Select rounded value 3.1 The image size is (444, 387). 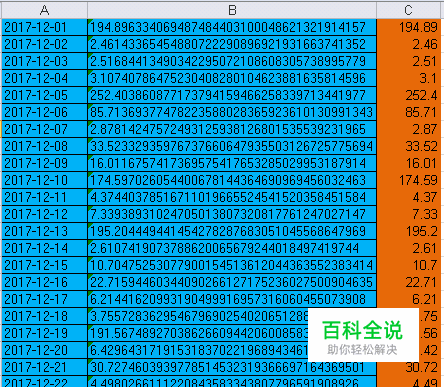[x=408, y=78]
